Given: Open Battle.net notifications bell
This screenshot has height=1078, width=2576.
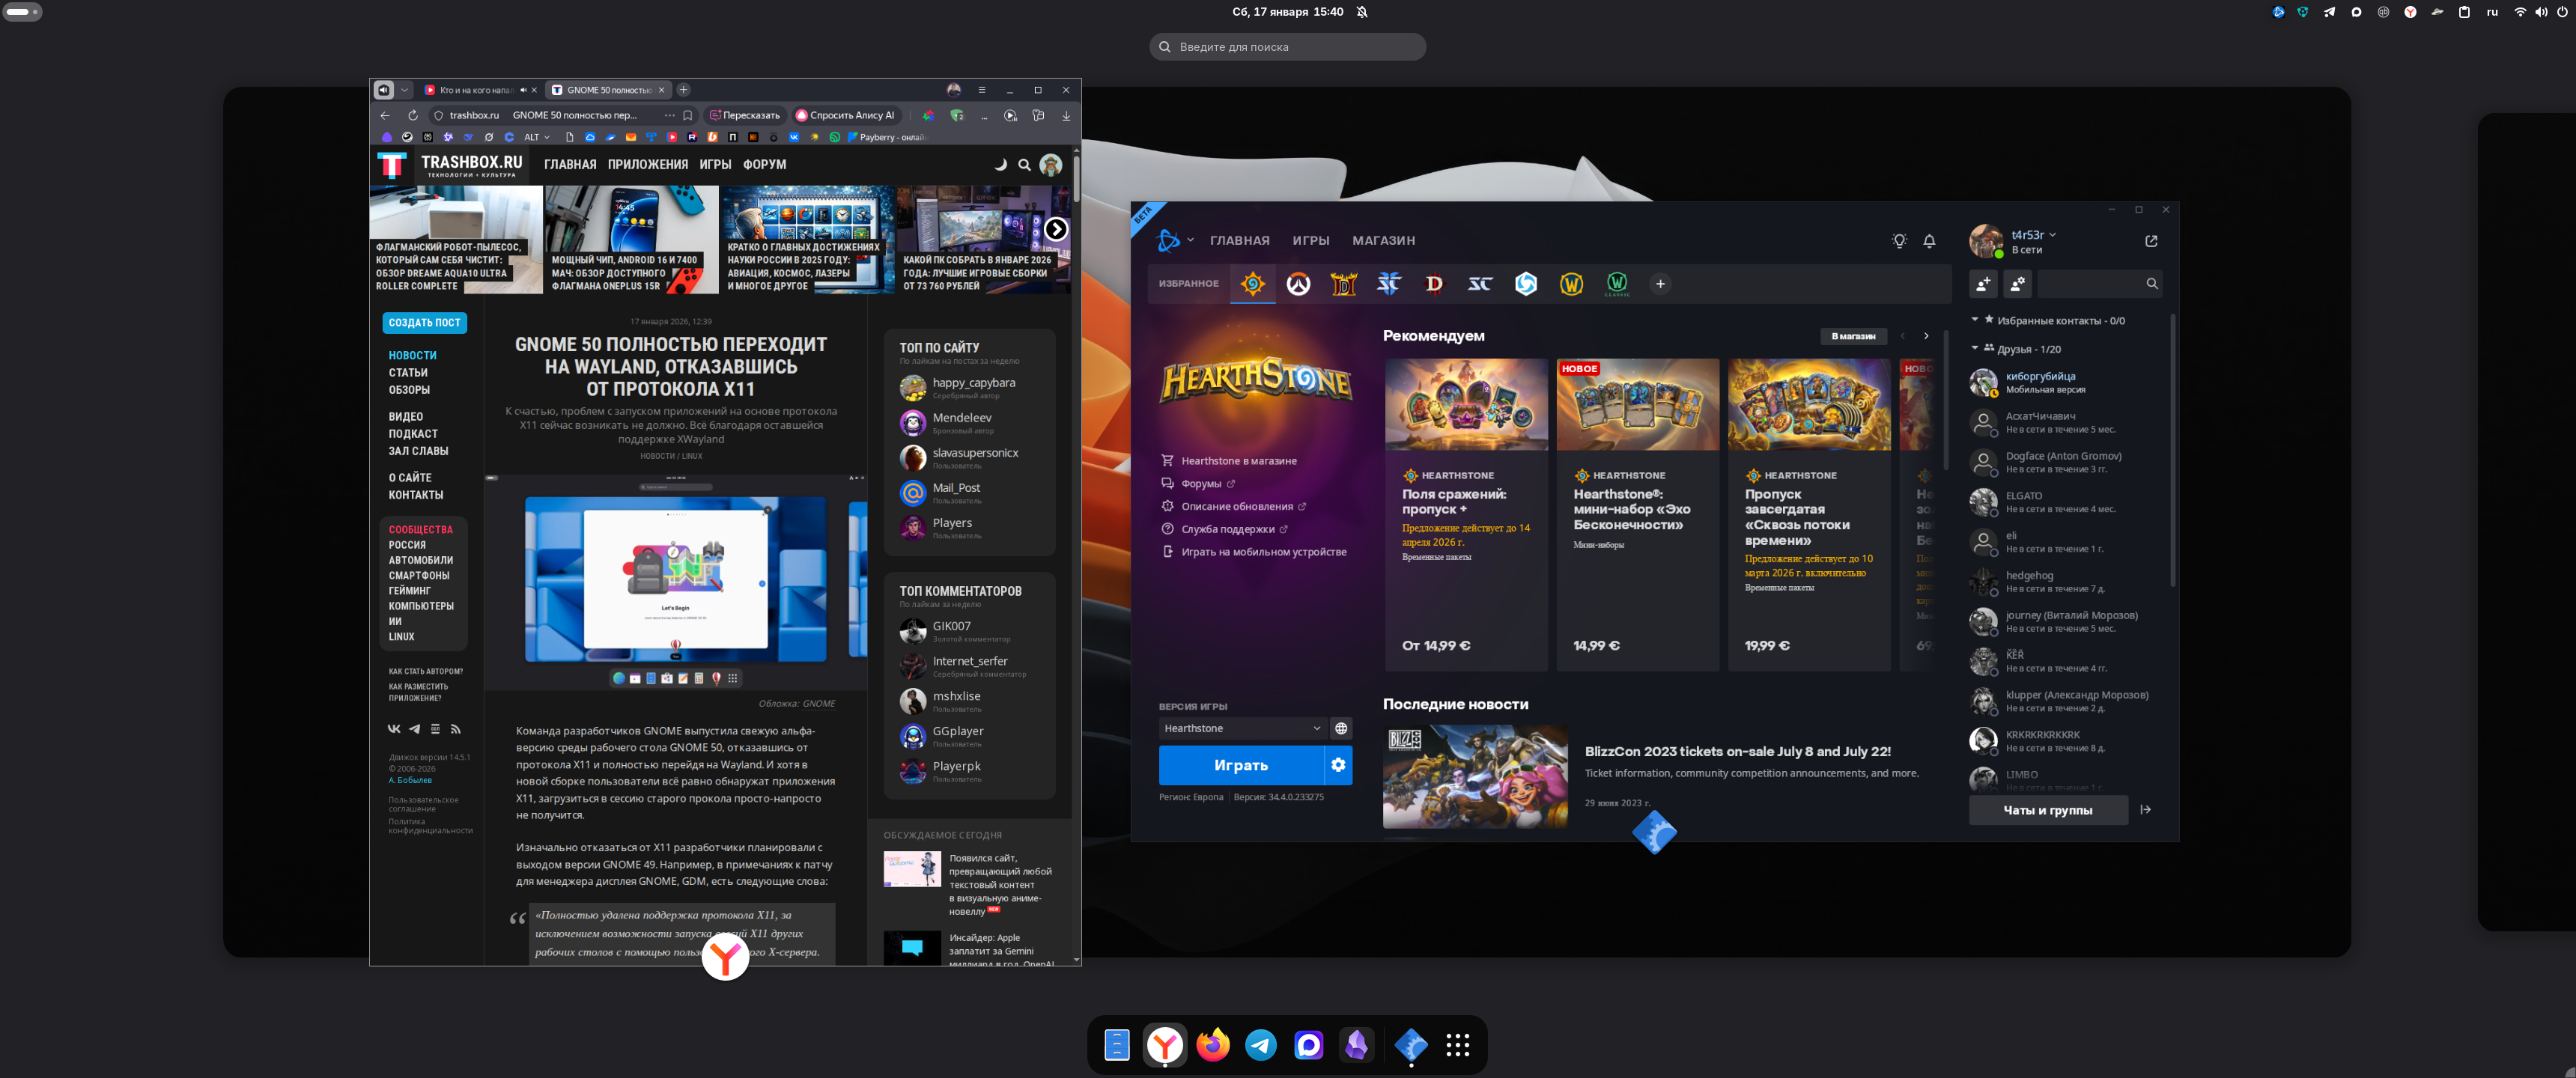Looking at the screenshot, I should point(1929,241).
